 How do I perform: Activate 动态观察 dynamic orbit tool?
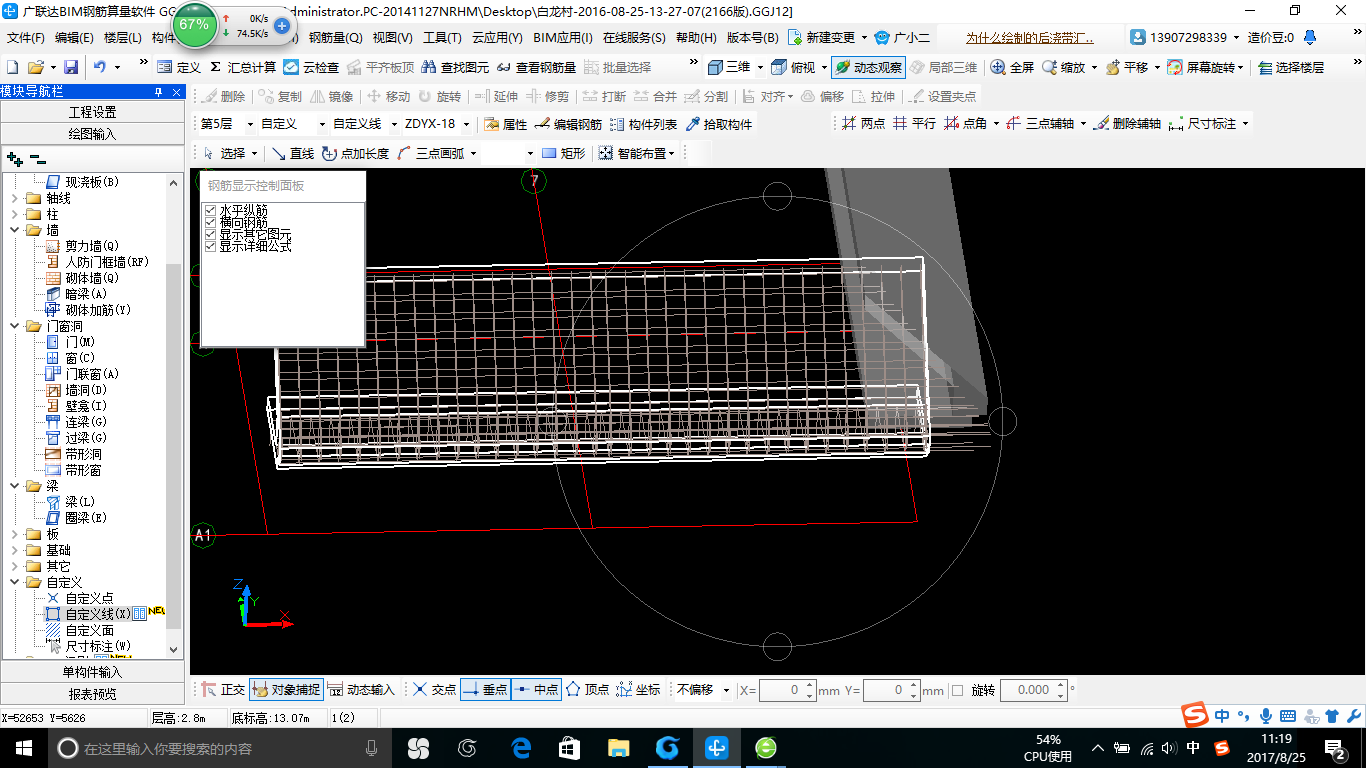868,67
